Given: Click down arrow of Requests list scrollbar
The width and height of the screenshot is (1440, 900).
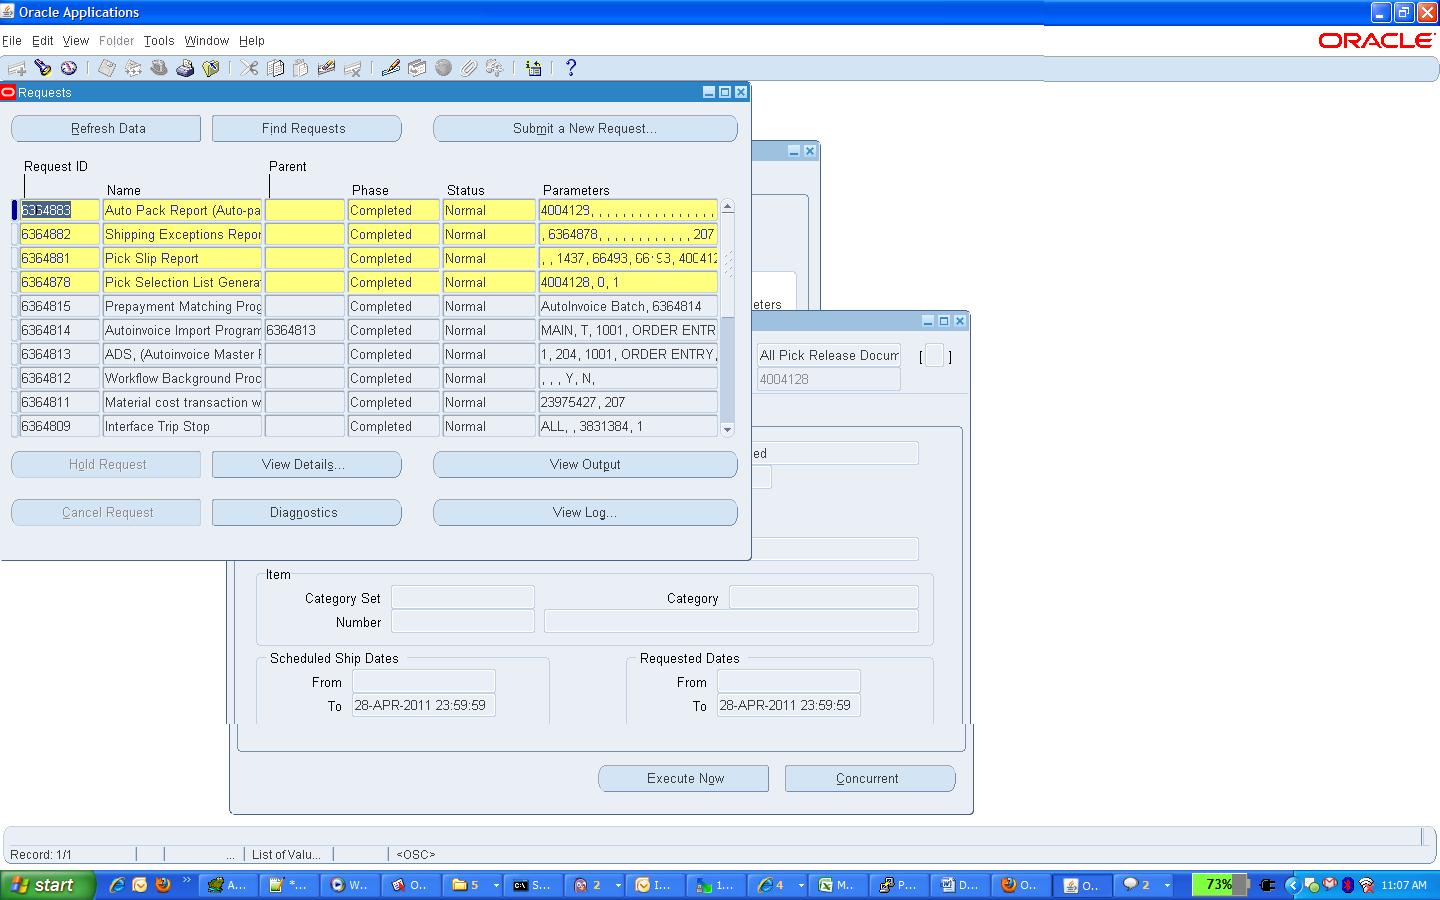Looking at the screenshot, I should coord(728,429).
